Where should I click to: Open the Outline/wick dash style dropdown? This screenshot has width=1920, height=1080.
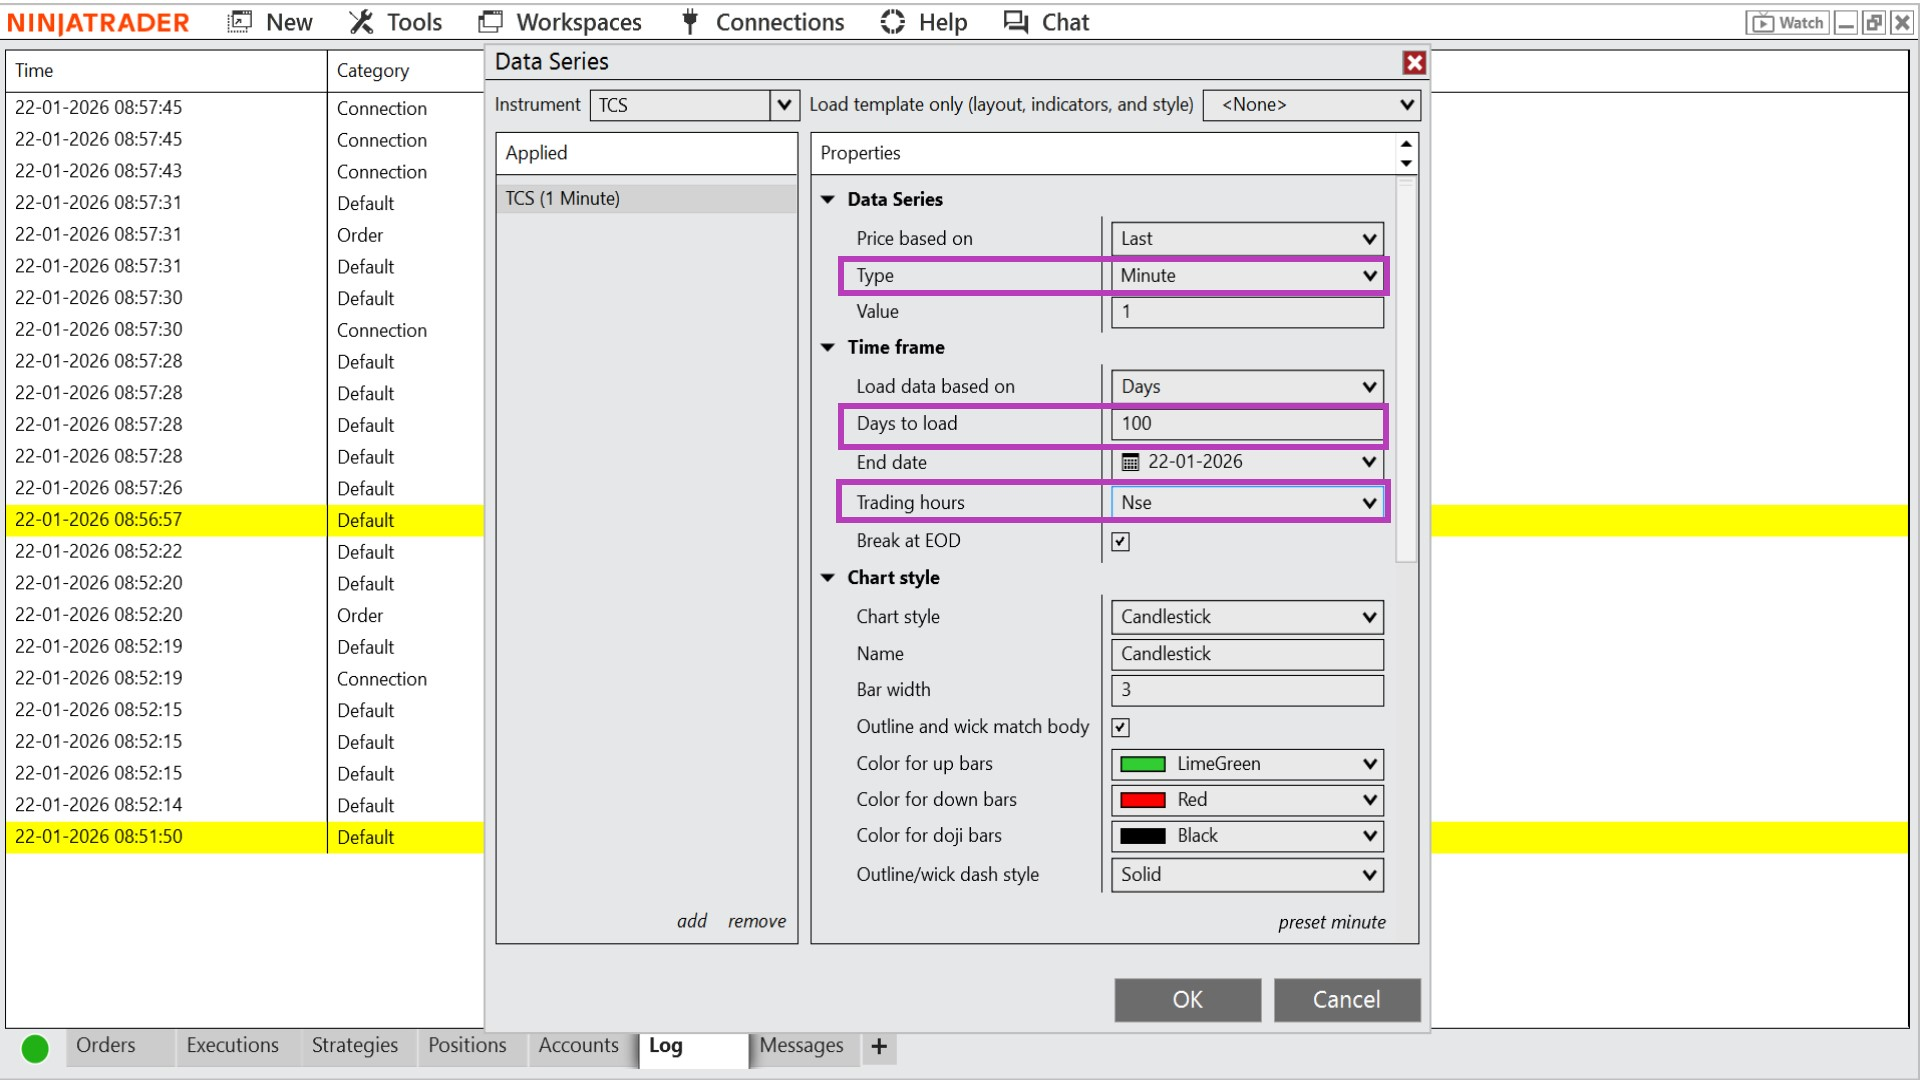1247,875
